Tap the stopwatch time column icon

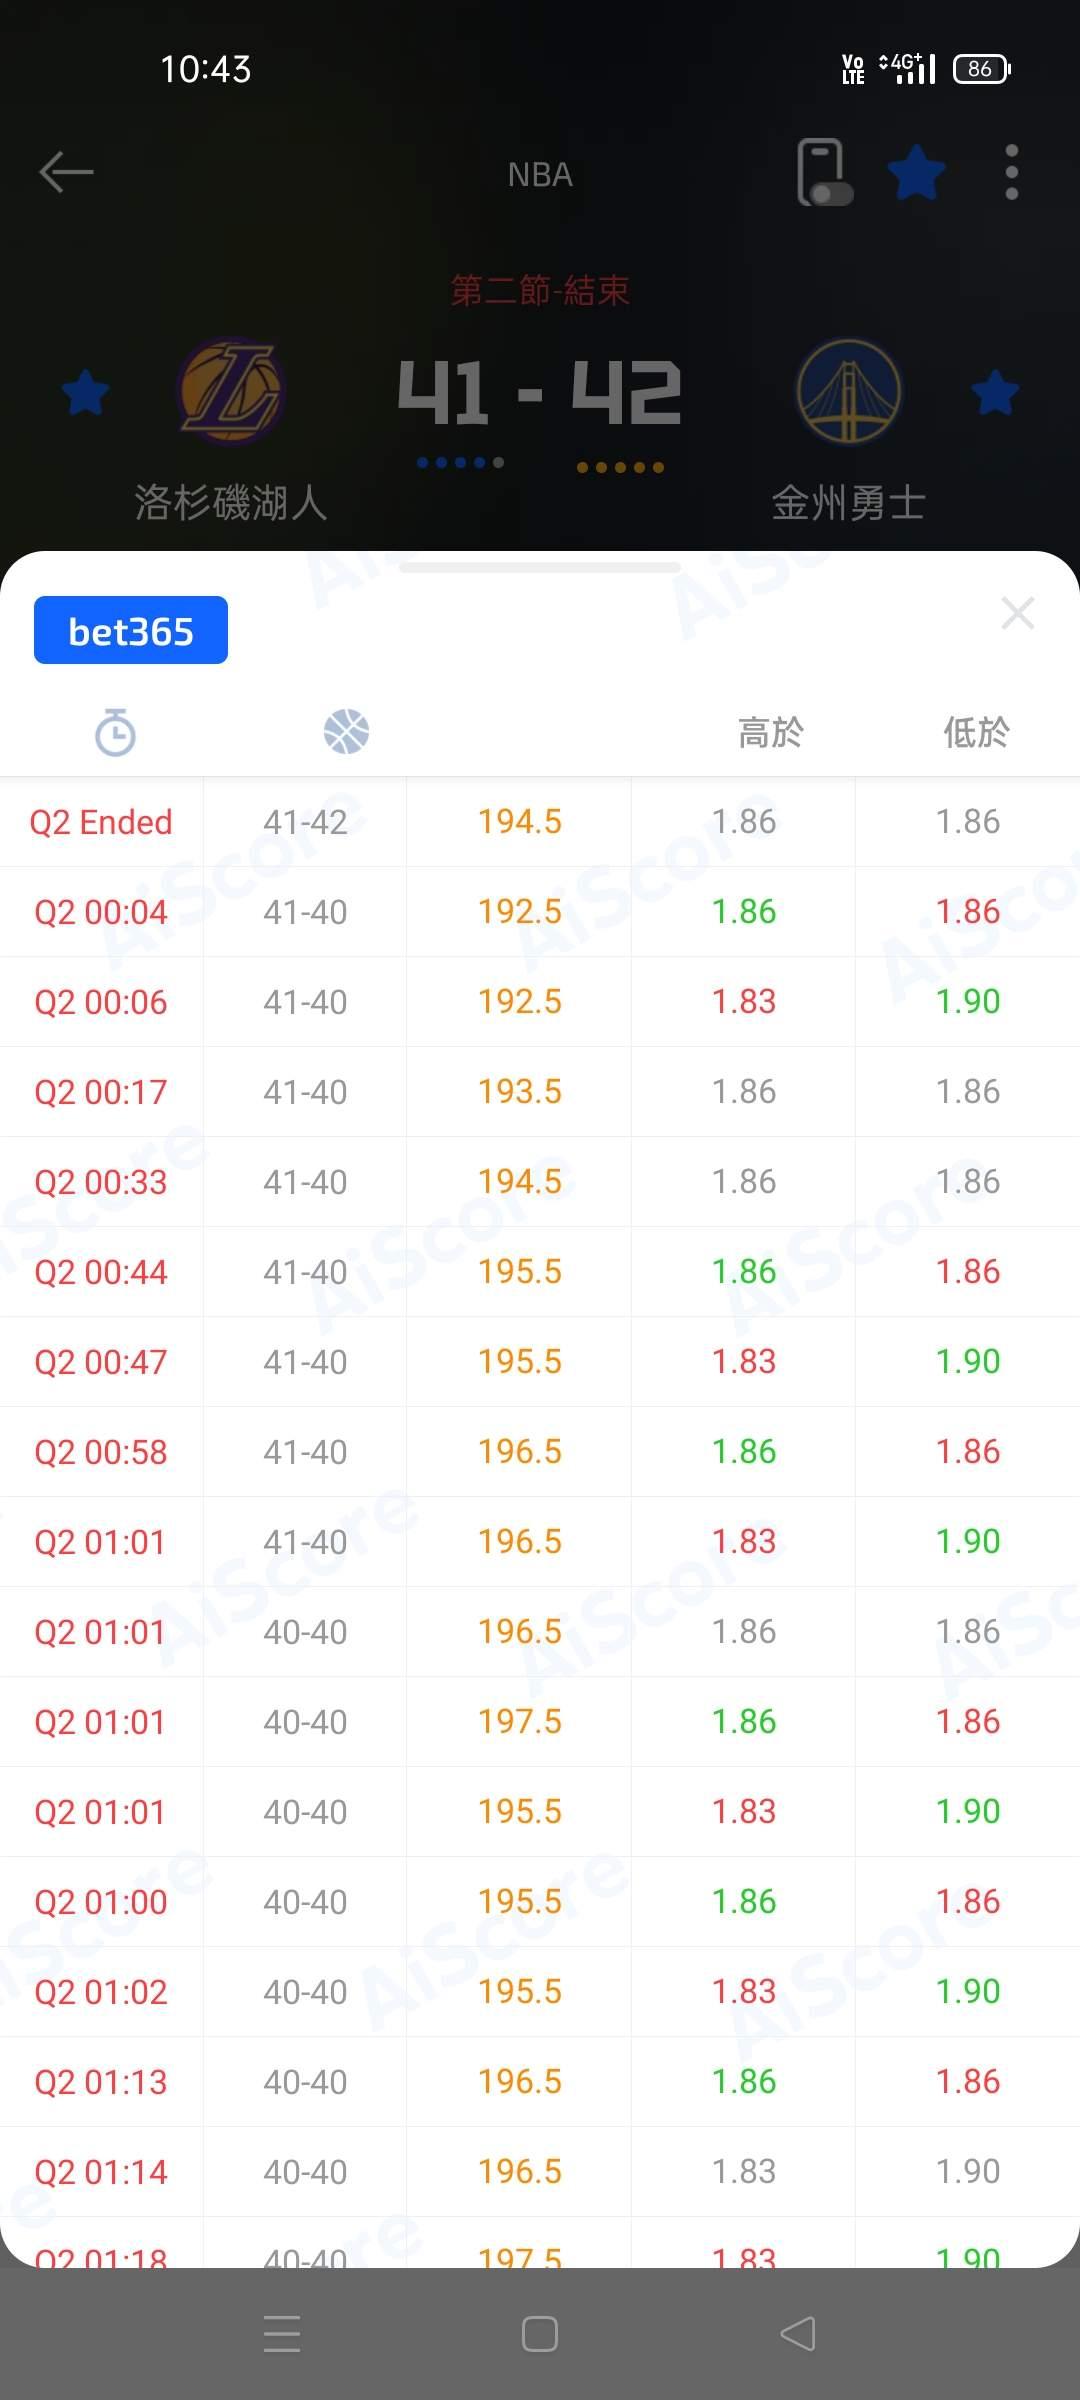(115, 732)
